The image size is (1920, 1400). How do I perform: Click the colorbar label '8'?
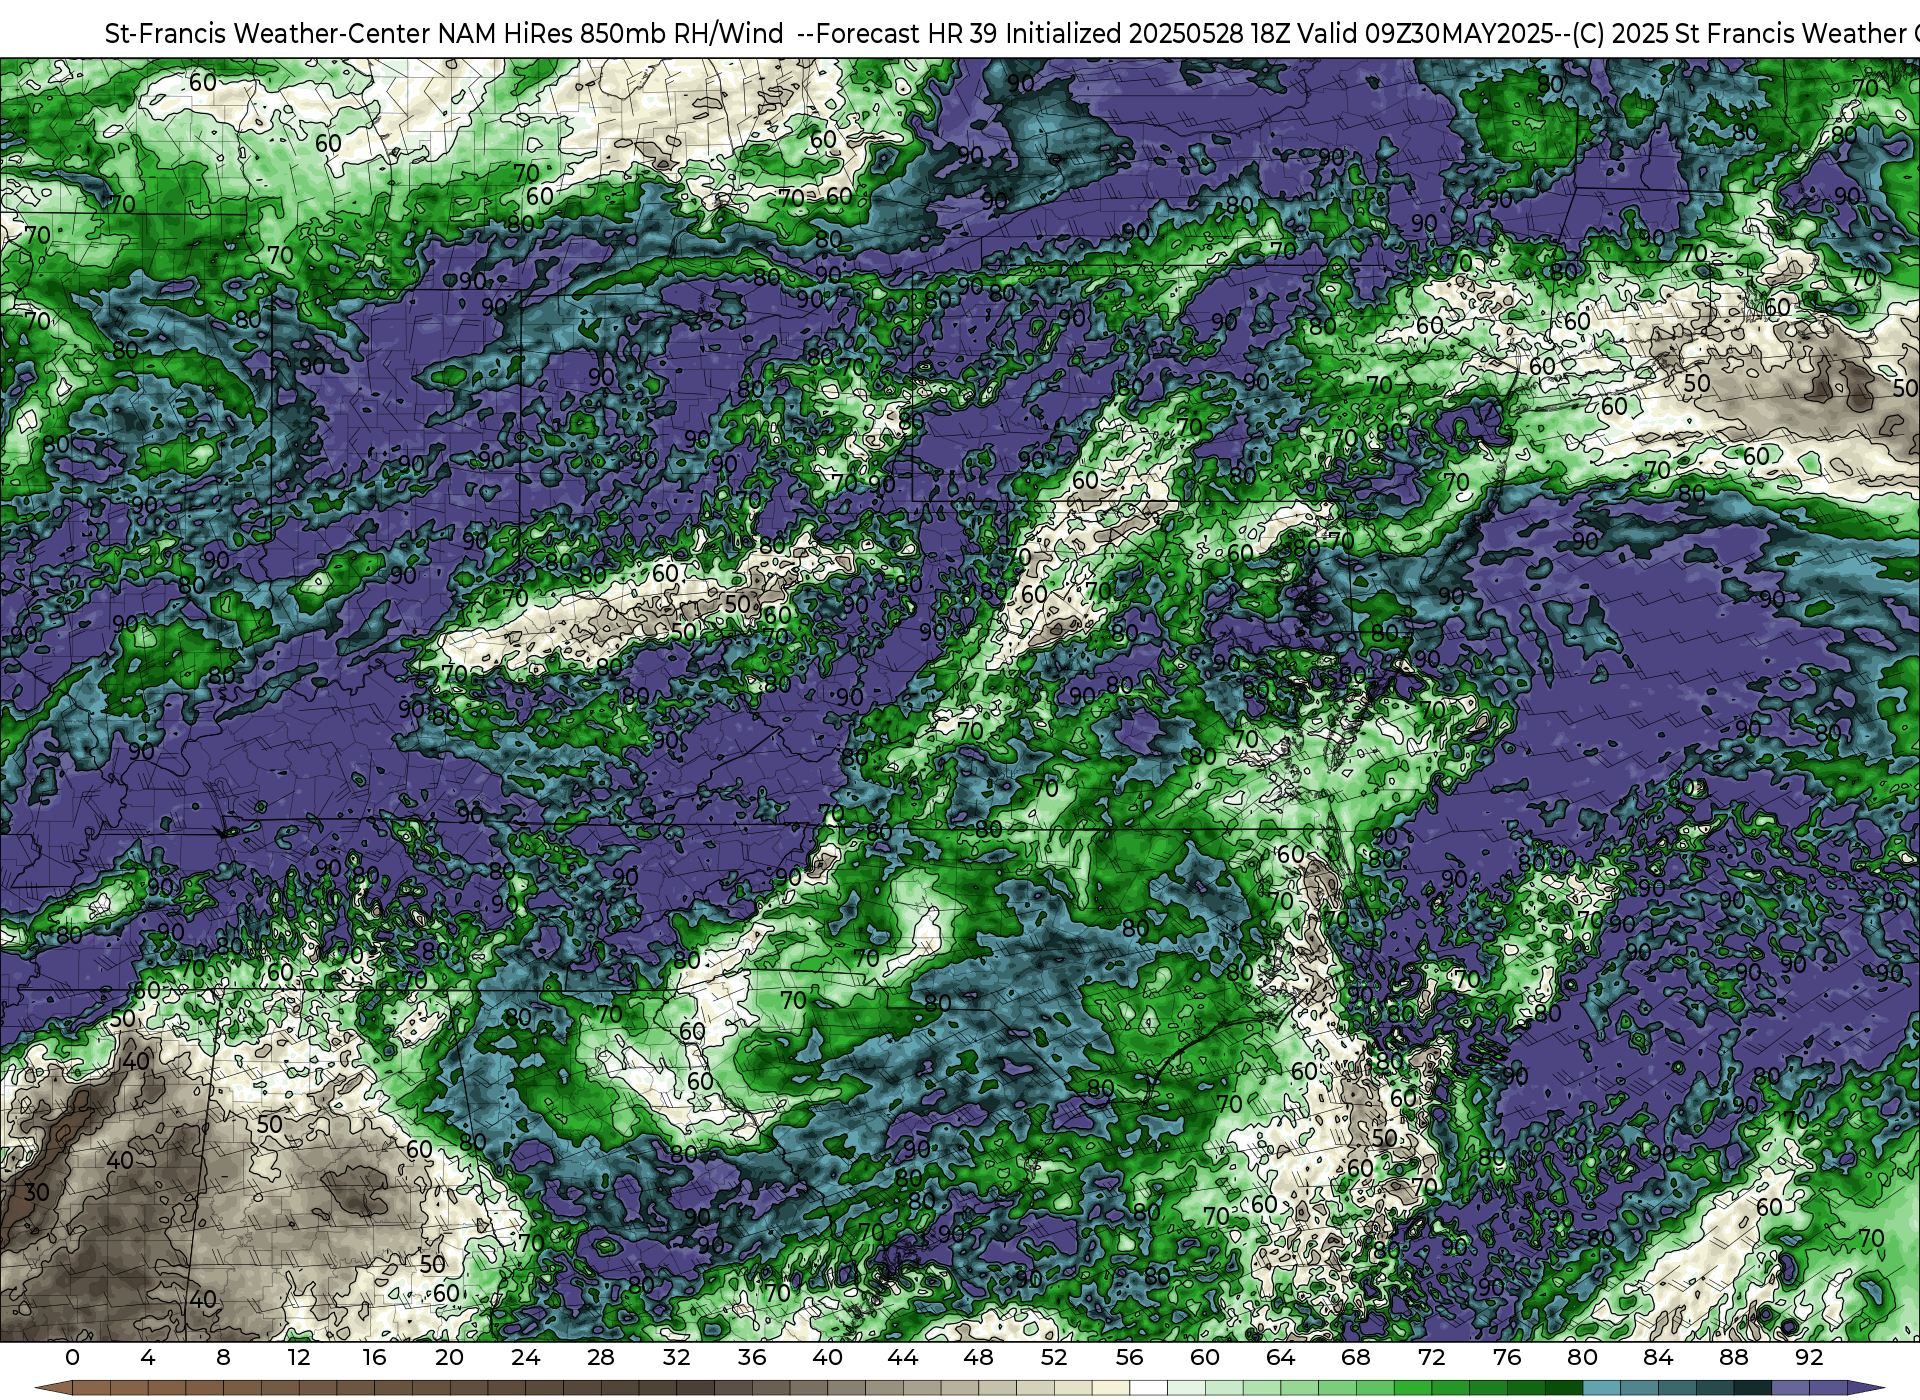(x=223, y=1357)
